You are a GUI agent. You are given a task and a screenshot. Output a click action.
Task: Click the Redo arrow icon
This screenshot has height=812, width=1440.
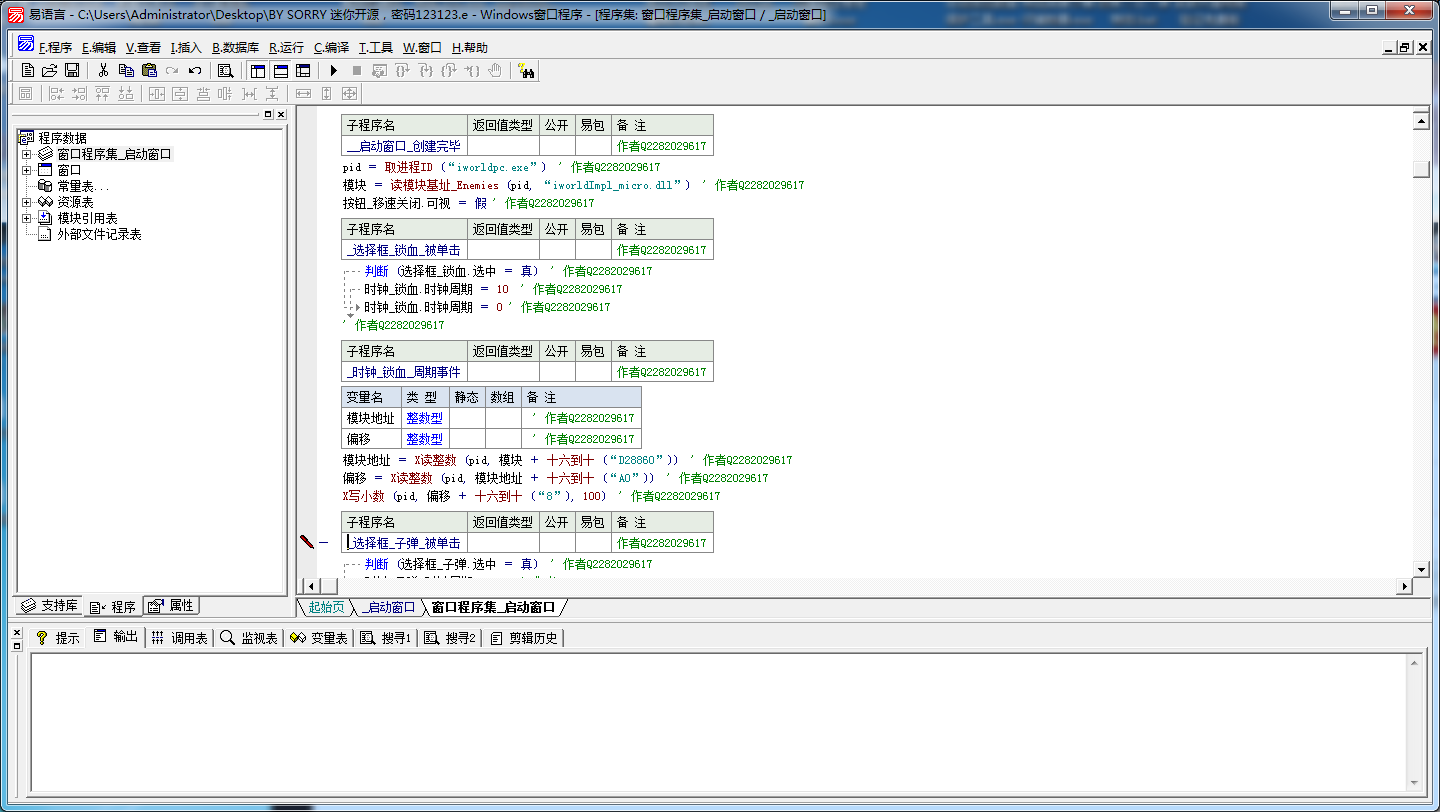coord(172,70)
